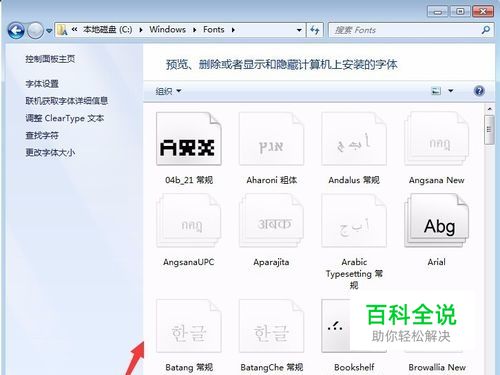Select the Arabic Typesetting font icon

tap(354, 221)
